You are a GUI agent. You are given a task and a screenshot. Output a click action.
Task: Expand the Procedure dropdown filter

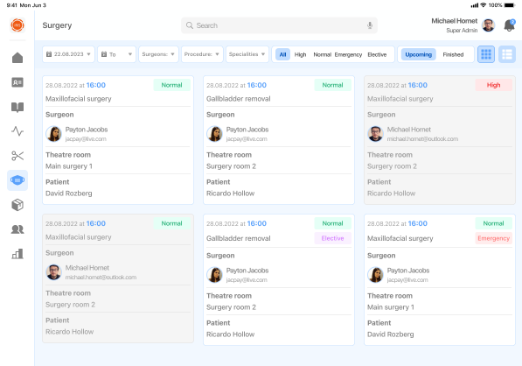tap(202, 54)
